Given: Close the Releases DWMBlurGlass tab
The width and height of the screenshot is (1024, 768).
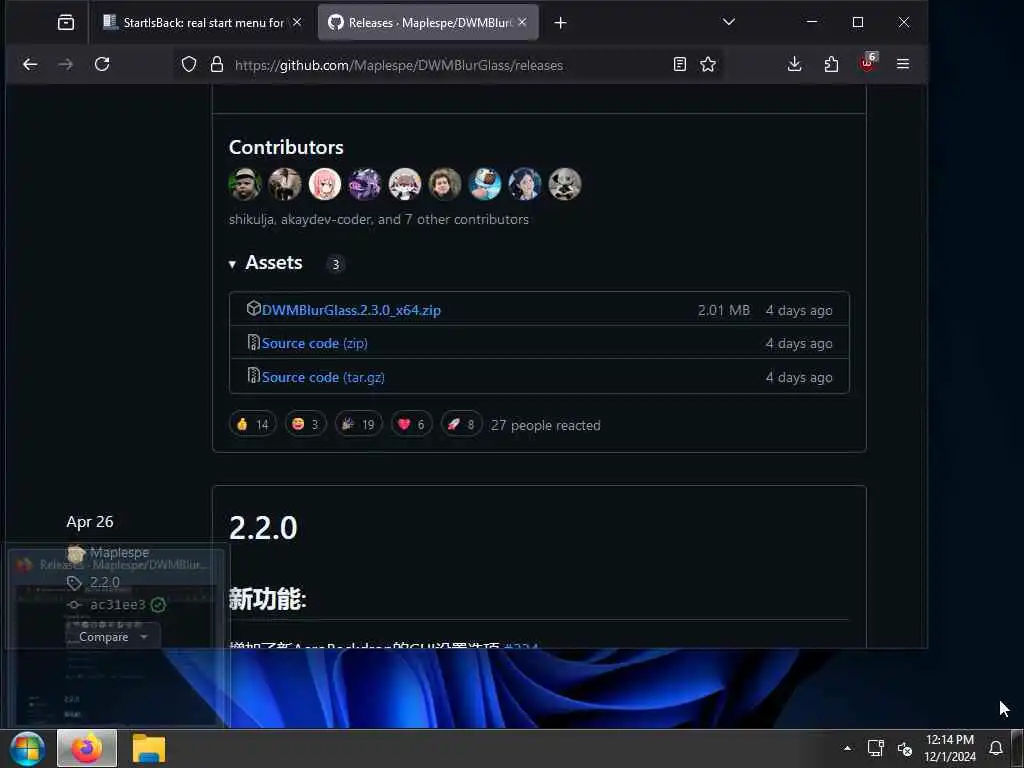Looking at the screenshot, I should click(522, 22).
